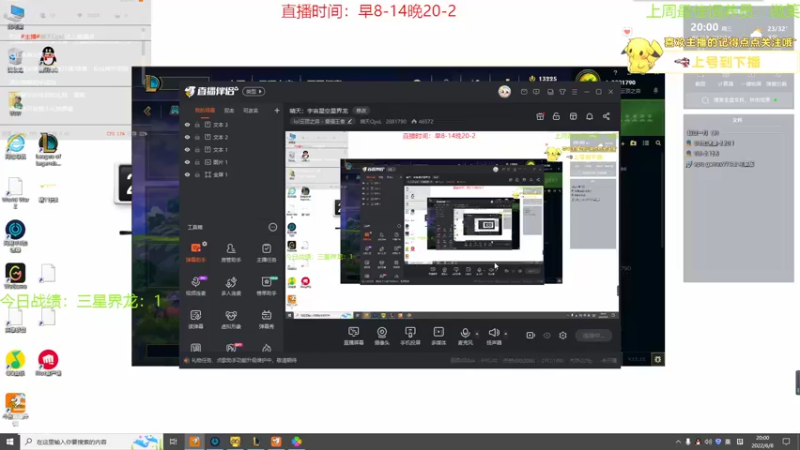800x450 pixels.
Task: Add a new scene with plus button
Action: tap(277, 110)
